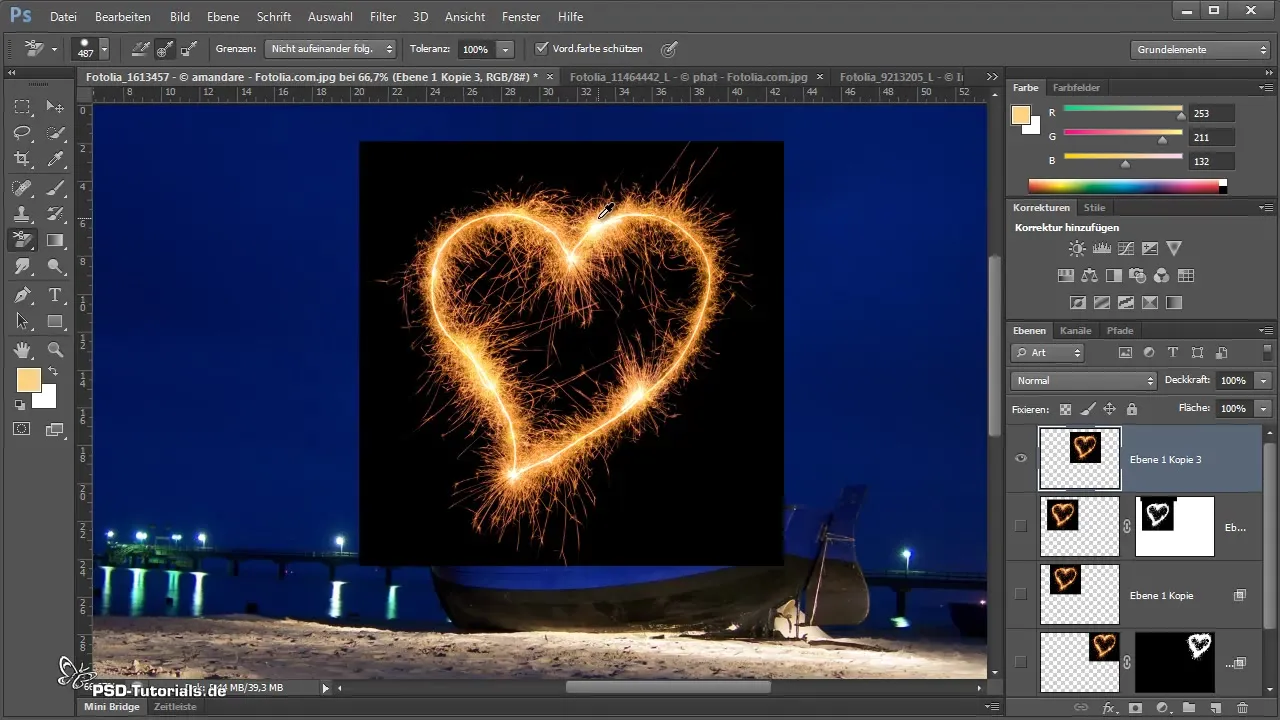1280x720 pixels.
Task: Select the Brush tool
Action: click(56, 187)
